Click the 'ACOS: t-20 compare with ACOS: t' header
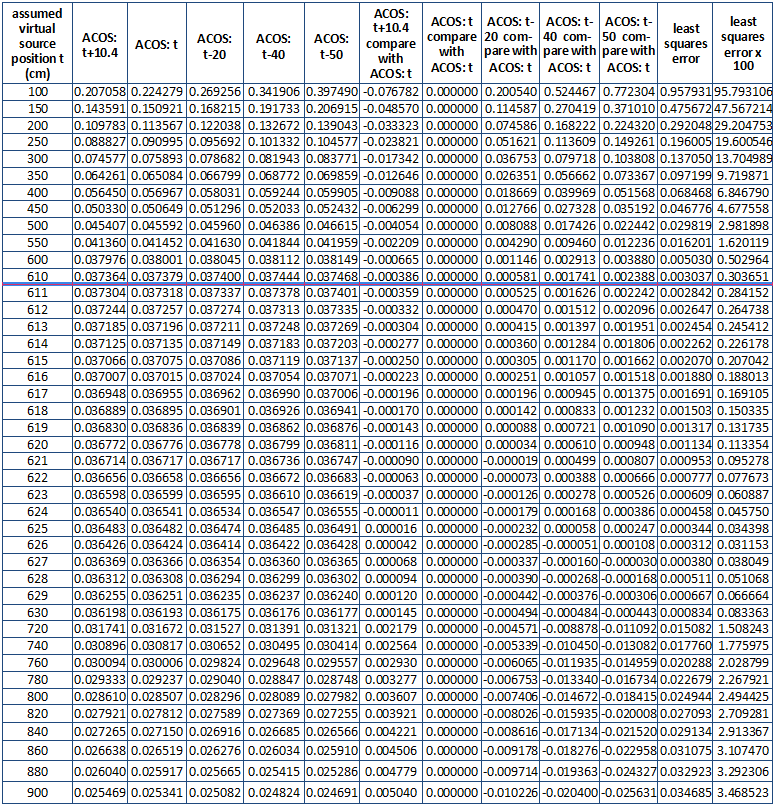 (511, 43)
